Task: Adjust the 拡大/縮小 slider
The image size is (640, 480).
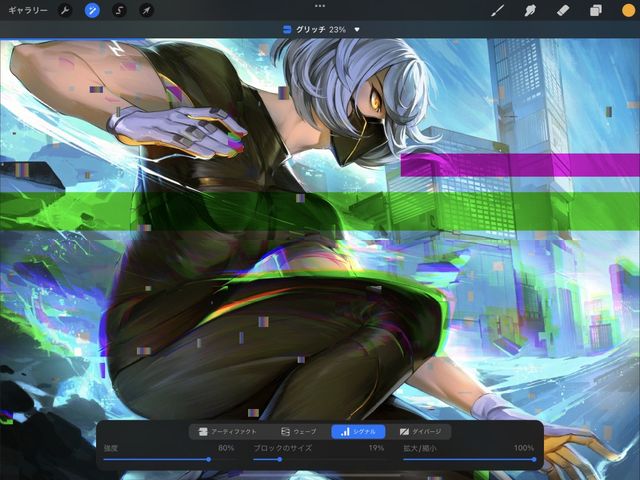Action: click(469, 460)
